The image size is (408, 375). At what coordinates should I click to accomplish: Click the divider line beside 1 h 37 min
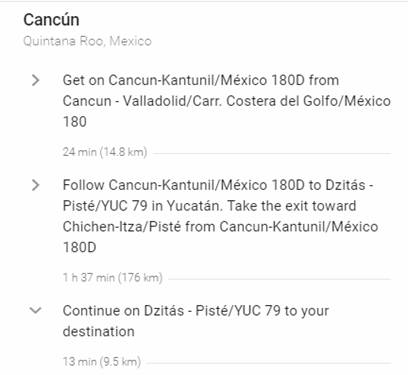(x=279, y=279)
